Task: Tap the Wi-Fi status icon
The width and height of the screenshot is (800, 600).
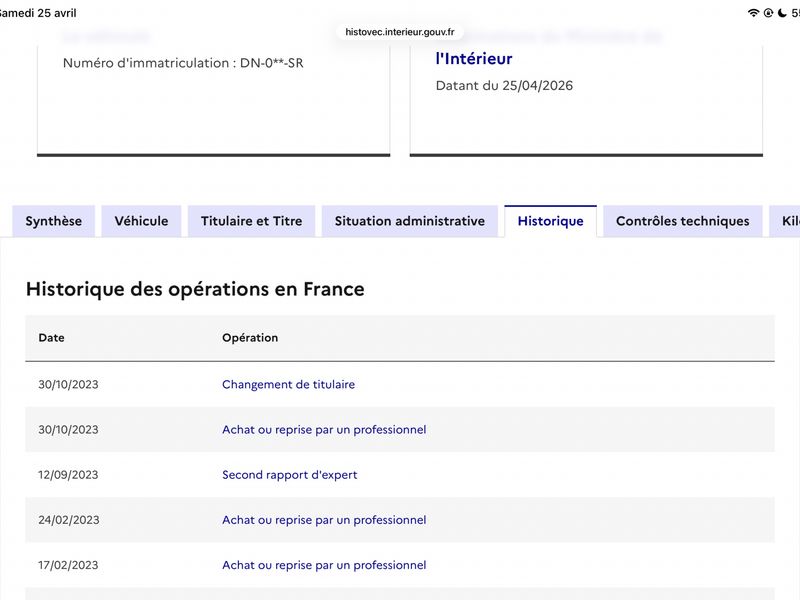Action: click(x=753, y=13)
